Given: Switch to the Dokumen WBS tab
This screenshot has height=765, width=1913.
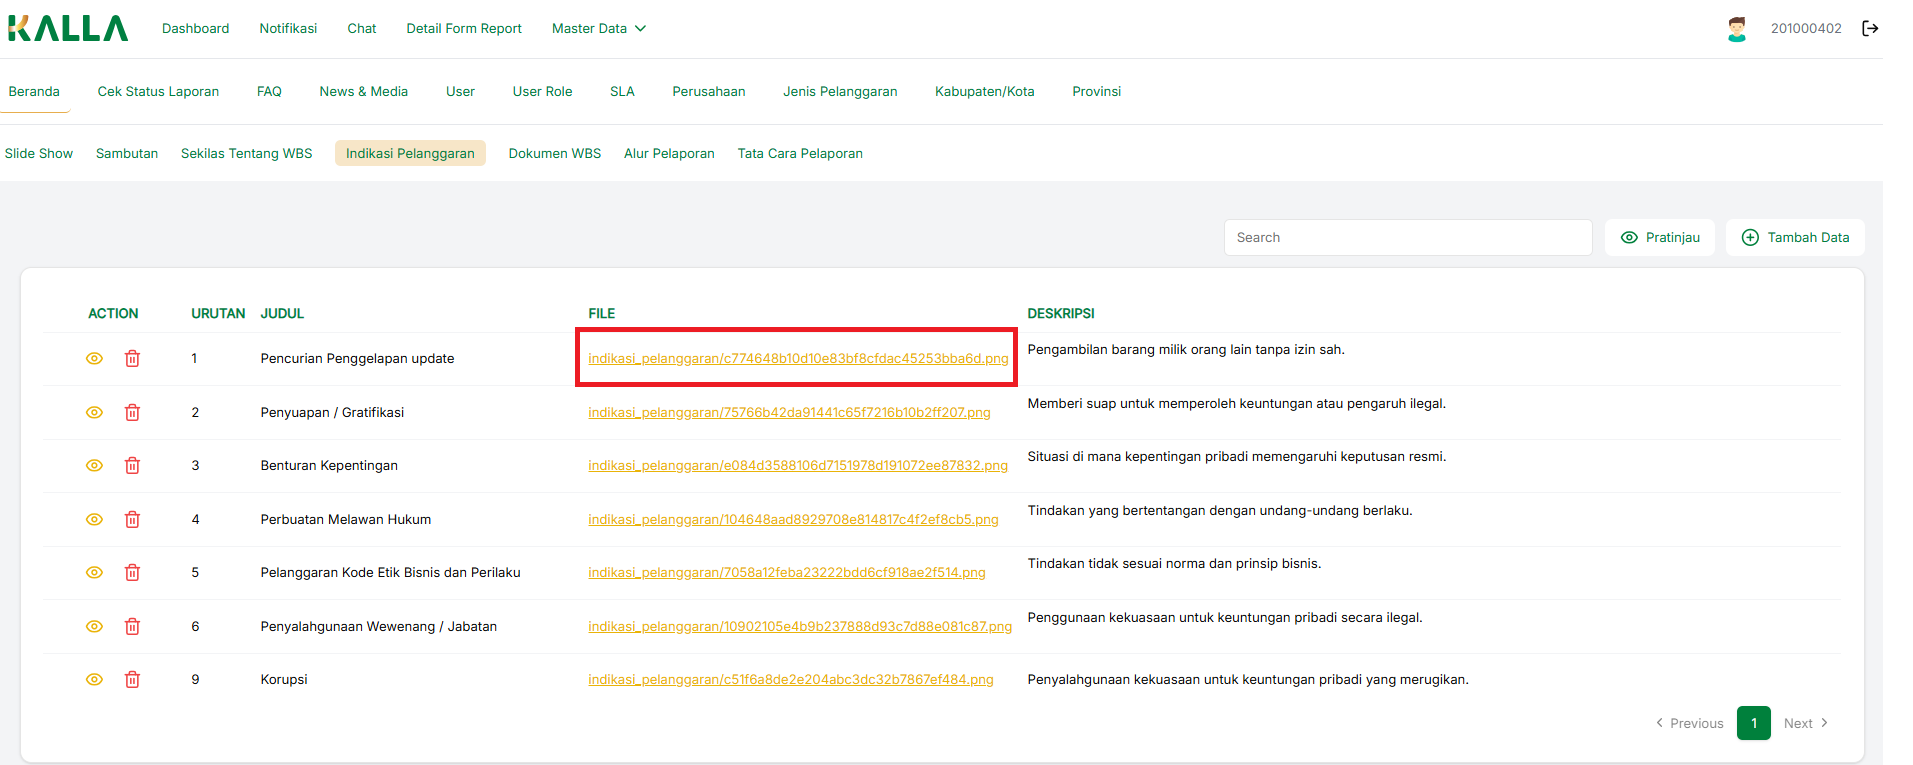Looking at the screenshot, I should pos(554,153).
